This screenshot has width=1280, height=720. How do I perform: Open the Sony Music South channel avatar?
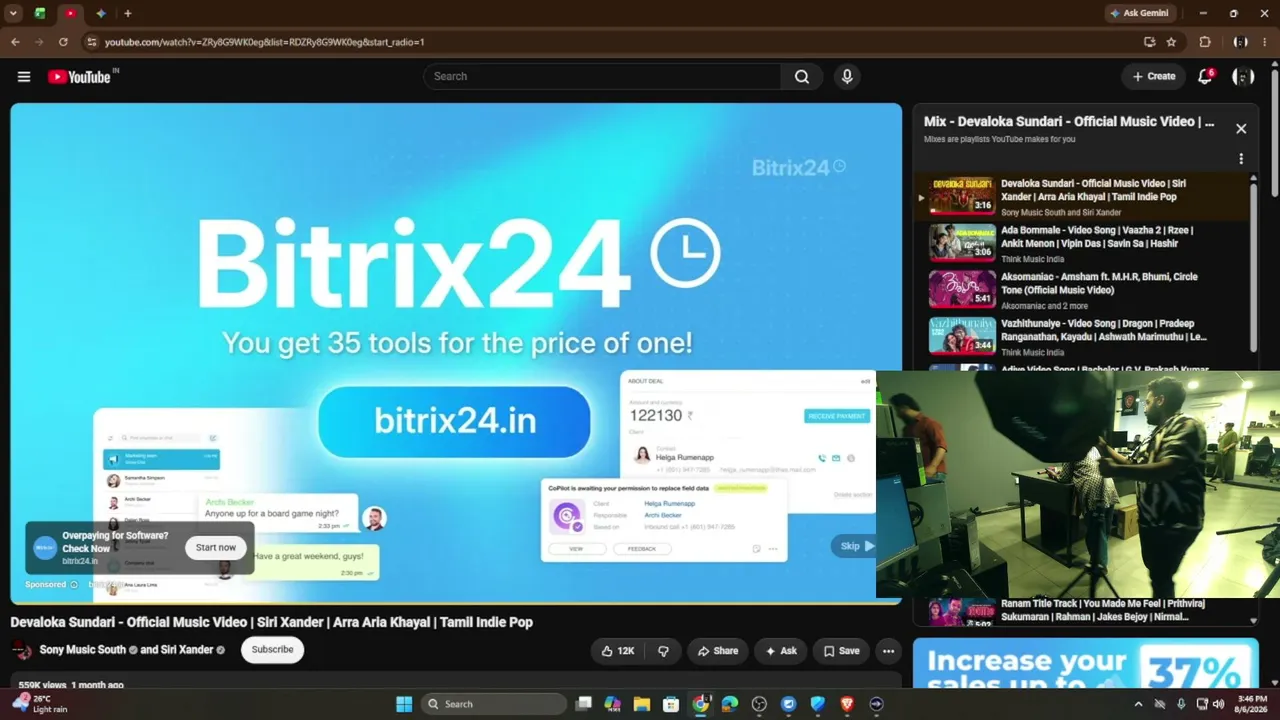pos(21,650)
